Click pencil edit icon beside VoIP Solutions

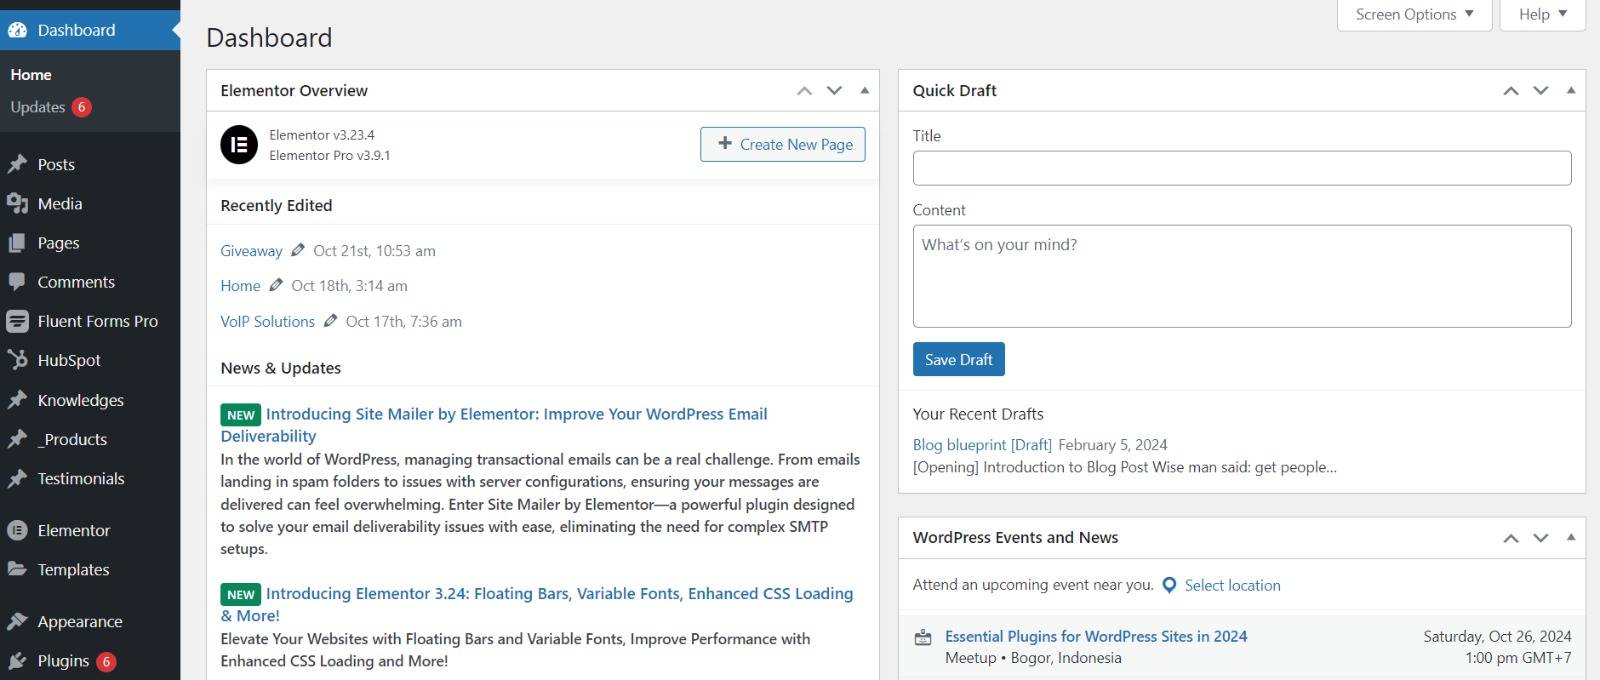[x=330, y=321]
